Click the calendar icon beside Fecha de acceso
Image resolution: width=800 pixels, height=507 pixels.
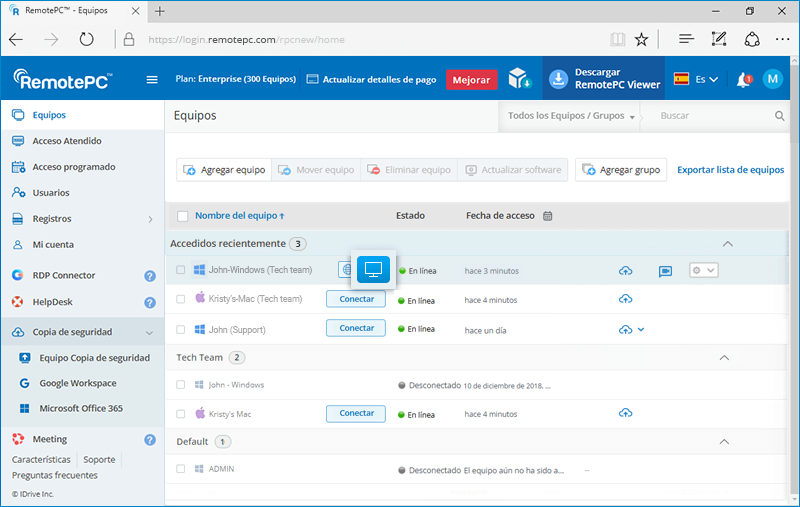click(x=548, y=216)
